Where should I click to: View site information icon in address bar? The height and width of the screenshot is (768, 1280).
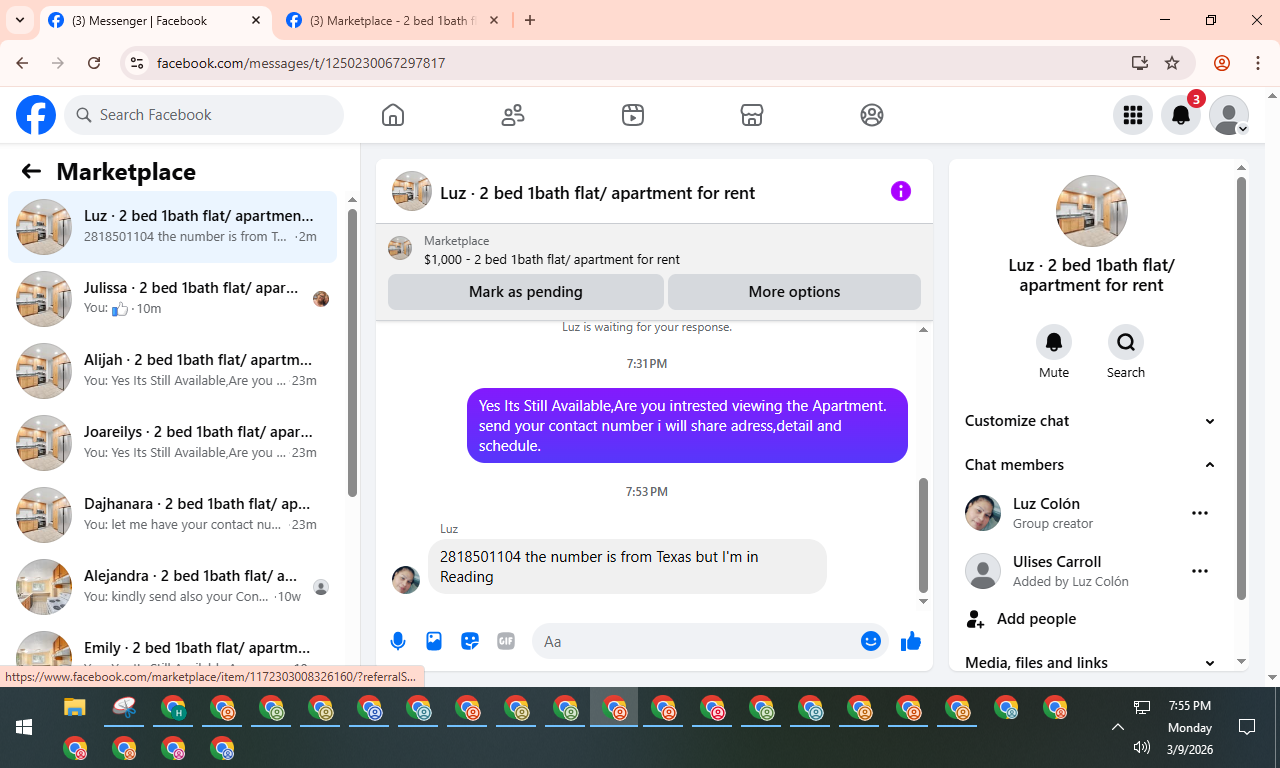pos(138,63)
